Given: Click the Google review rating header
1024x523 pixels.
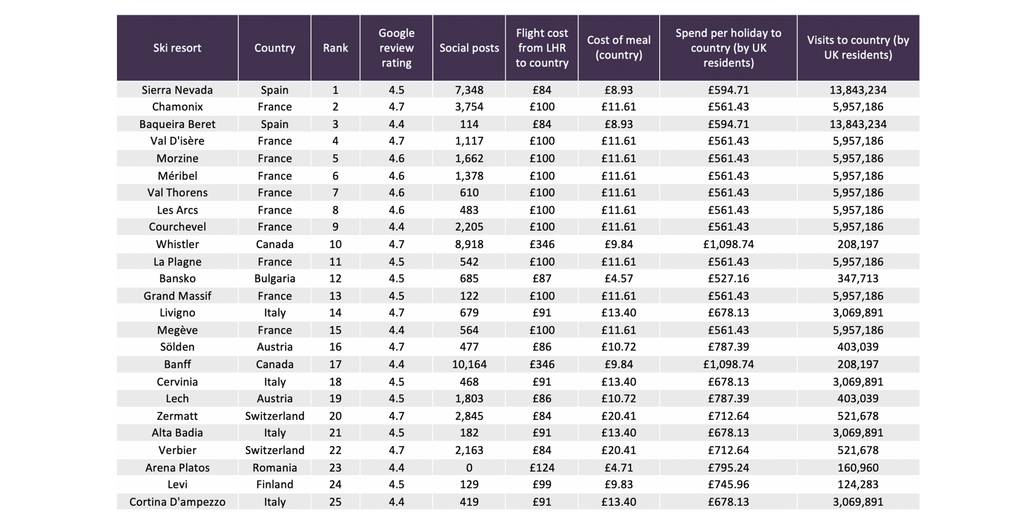Looking at the screenshot, I should pos(396,48).
